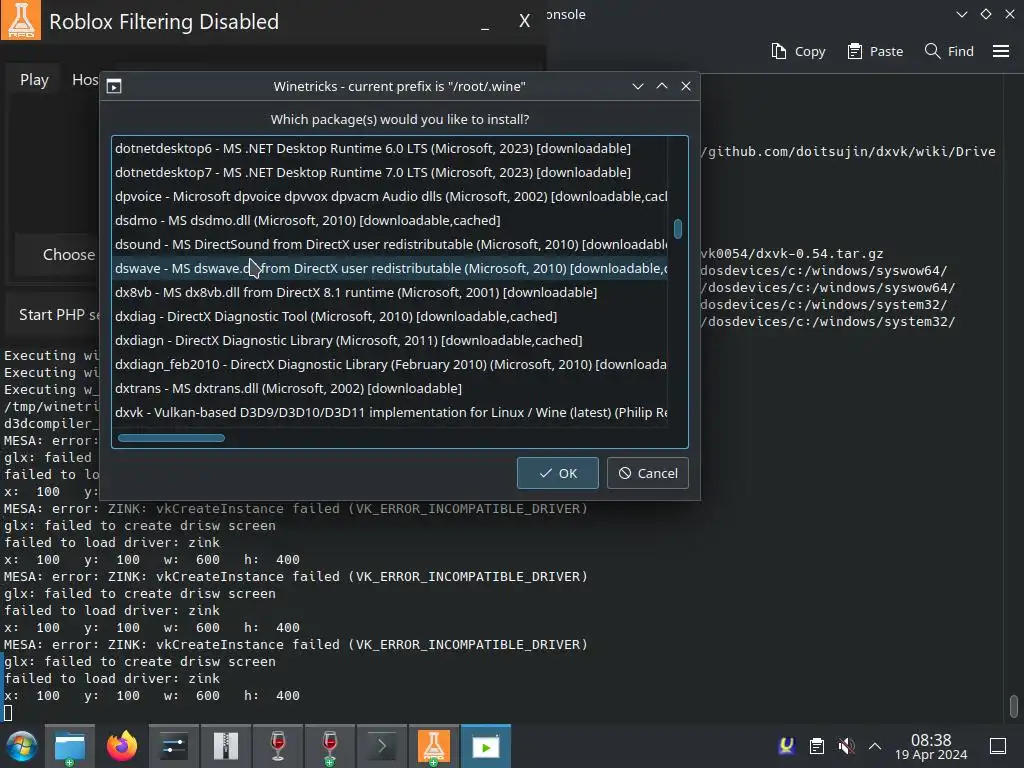
Task: Open the terminal console taskbar icon
Action: coord(382,746)
